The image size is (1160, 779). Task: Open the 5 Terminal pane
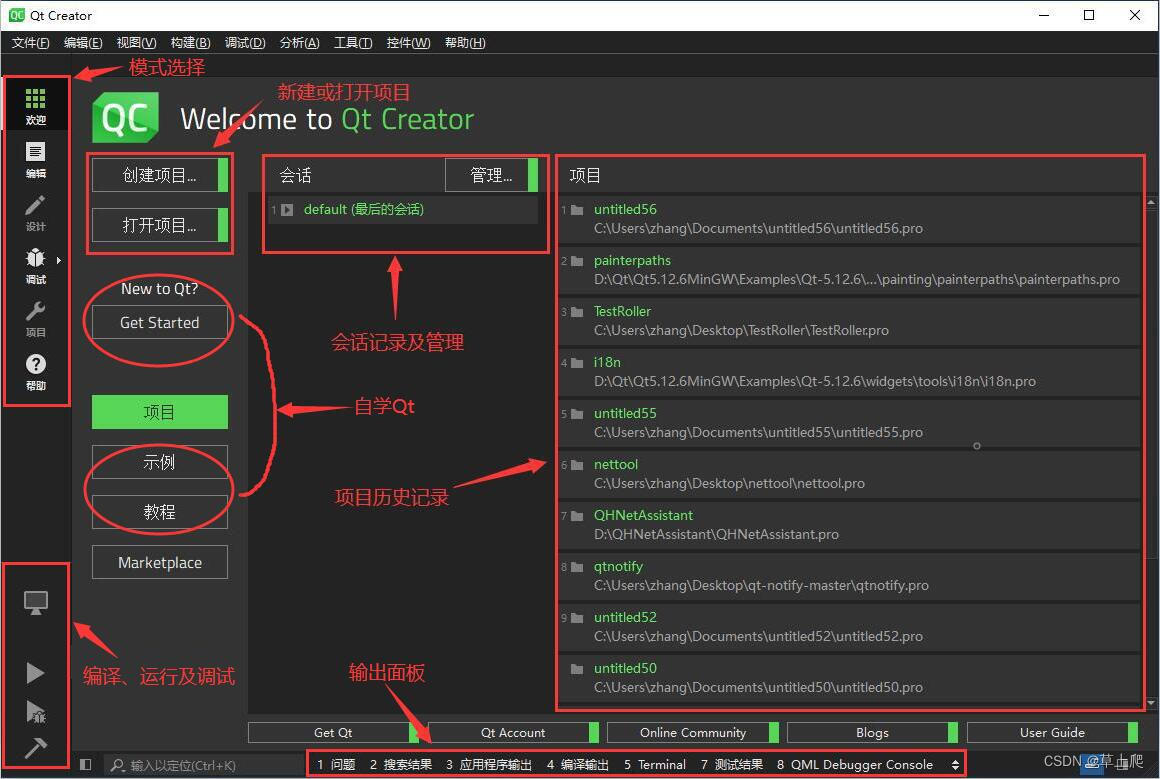[x=655, y=765]
